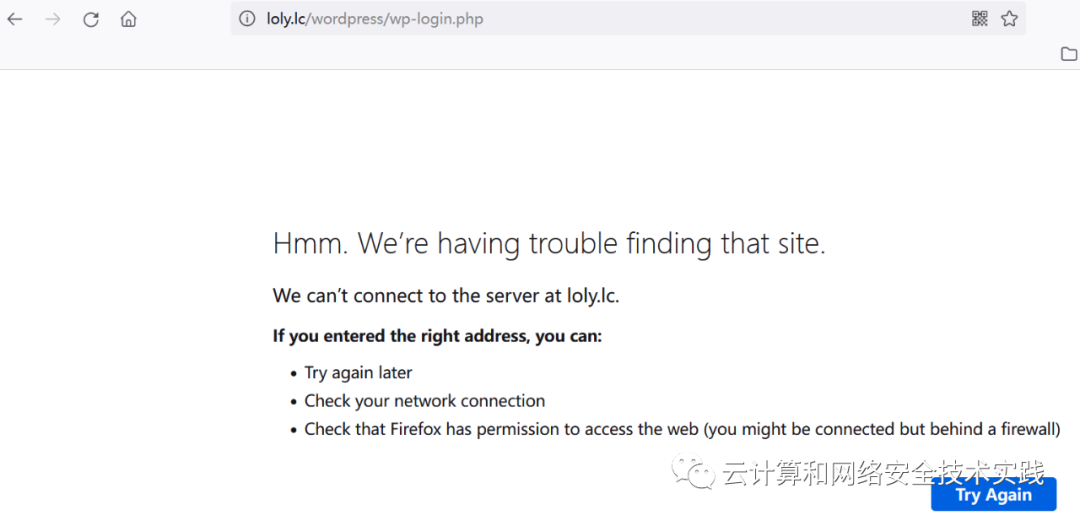Click the 'Check your network connection' bullet
The width and height of the screenshot is (1080, 521).
[x=424, y=401]
